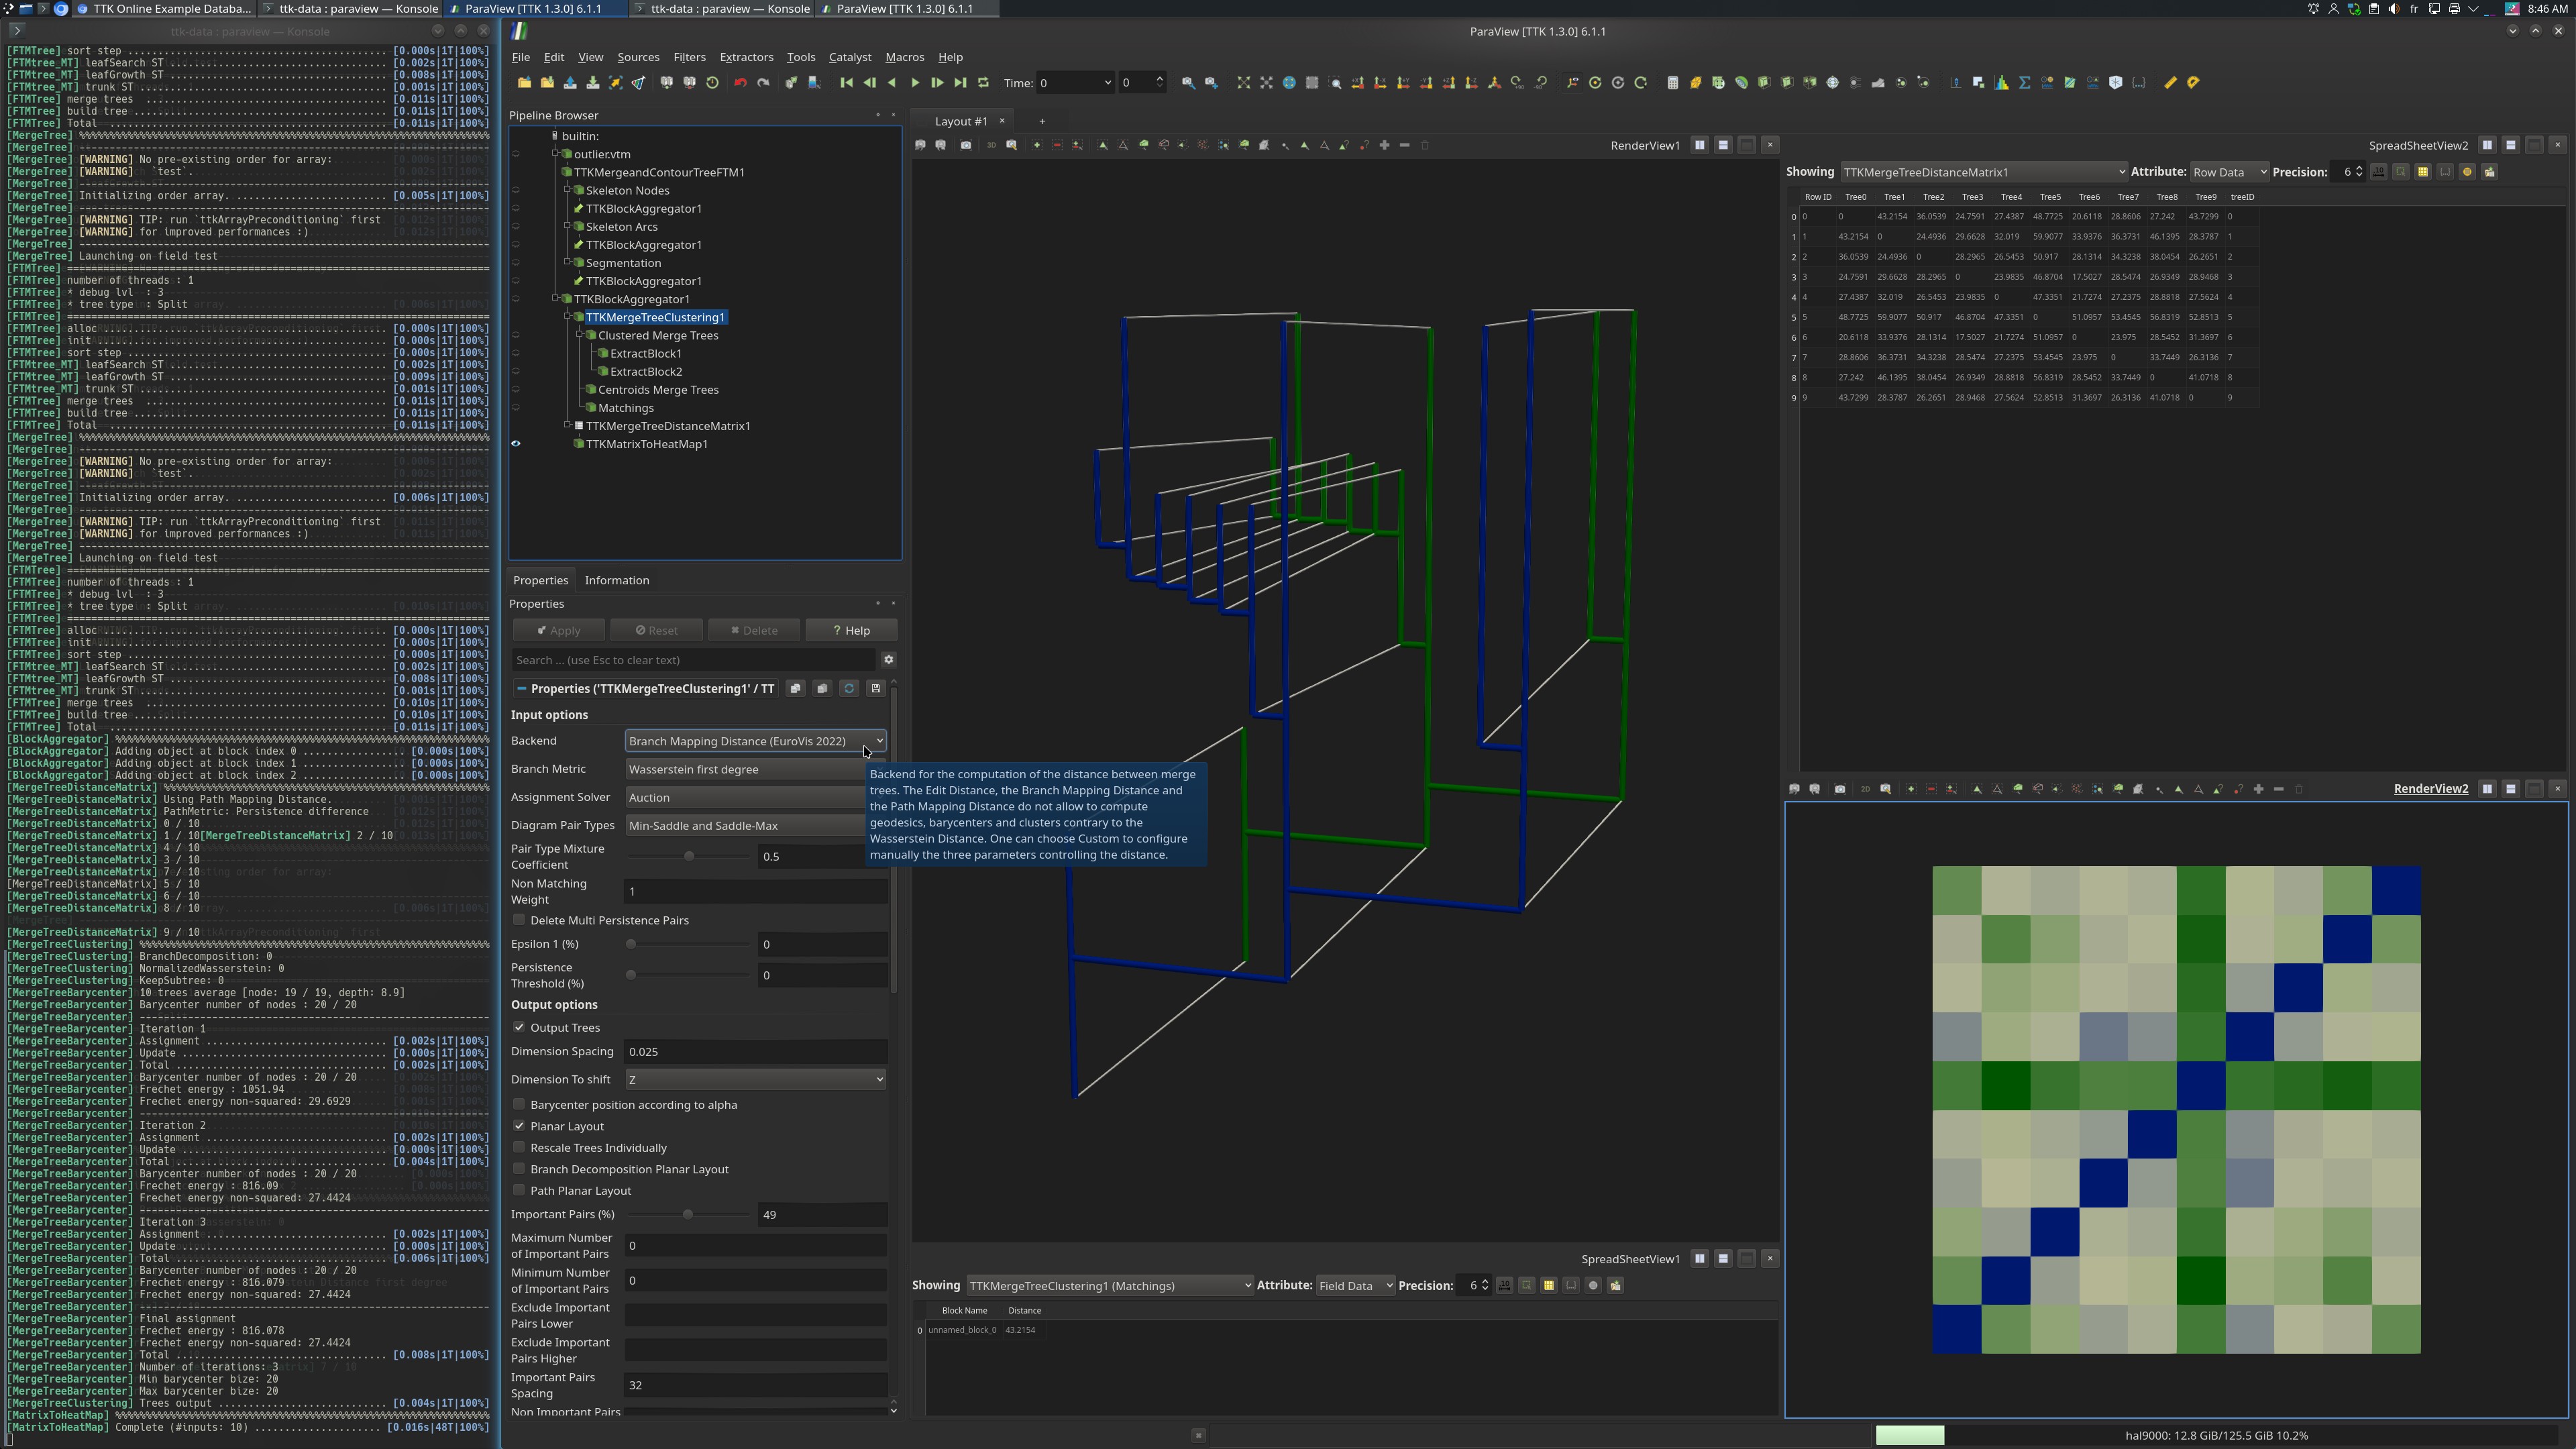Open the Backend dropdown
Viewport: 2576px width, 1449px height.
(755, 741)
